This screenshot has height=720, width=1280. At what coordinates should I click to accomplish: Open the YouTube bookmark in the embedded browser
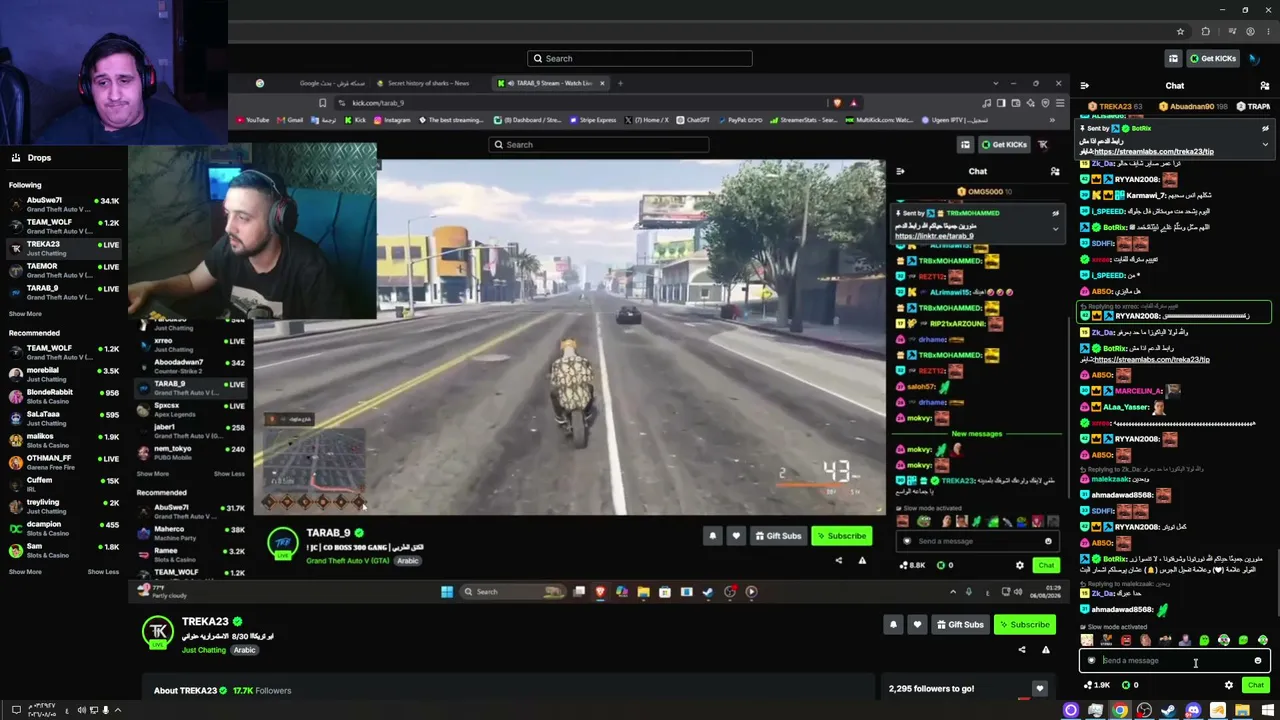pyautogui.click(x=253, y=120)
